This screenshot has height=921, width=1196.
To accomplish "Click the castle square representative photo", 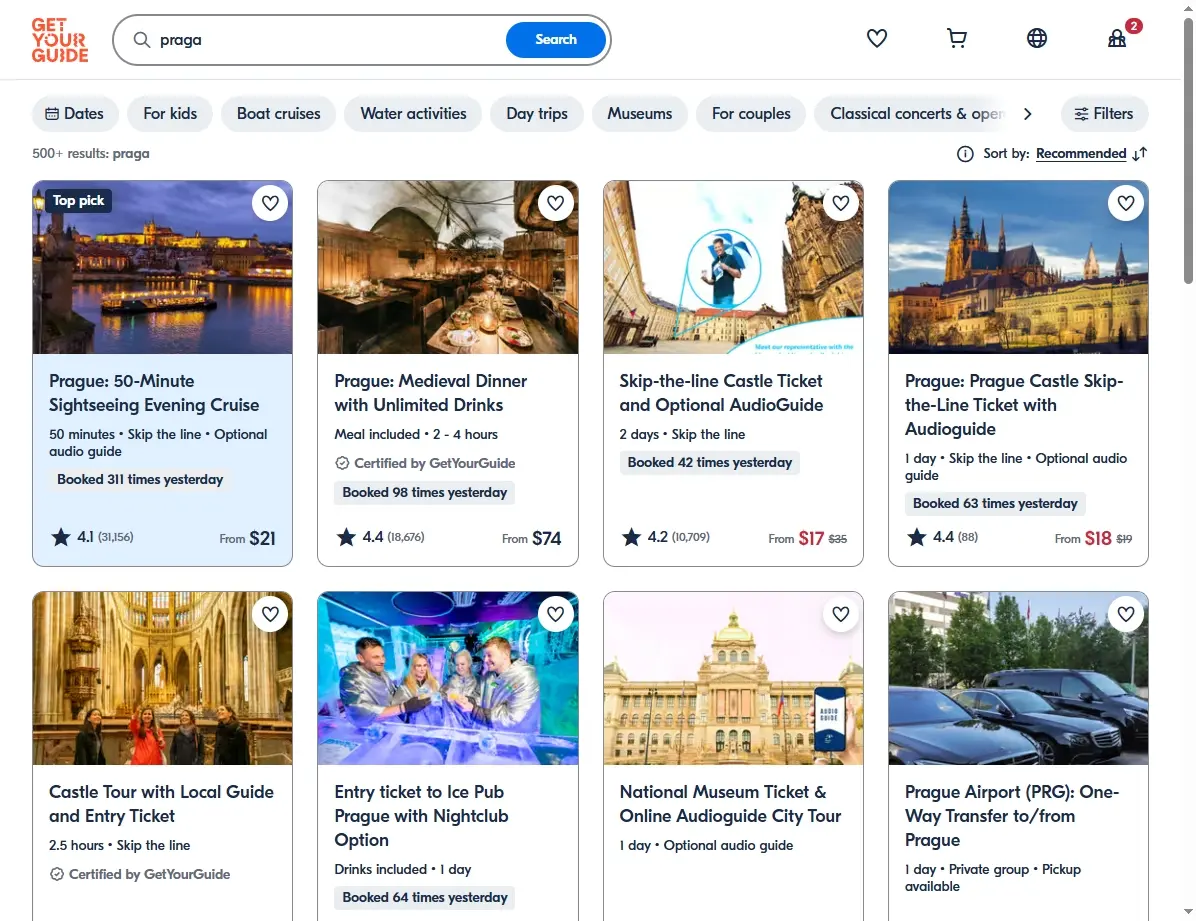I will point(733,267).
